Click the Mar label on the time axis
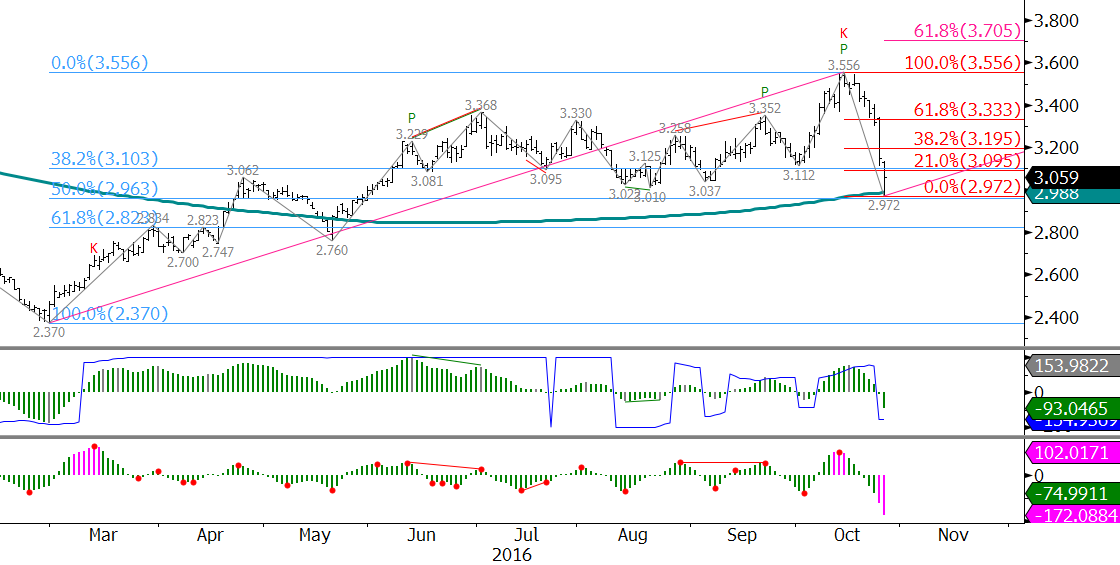Screen dimensions: 1120x565 (106, 534)
